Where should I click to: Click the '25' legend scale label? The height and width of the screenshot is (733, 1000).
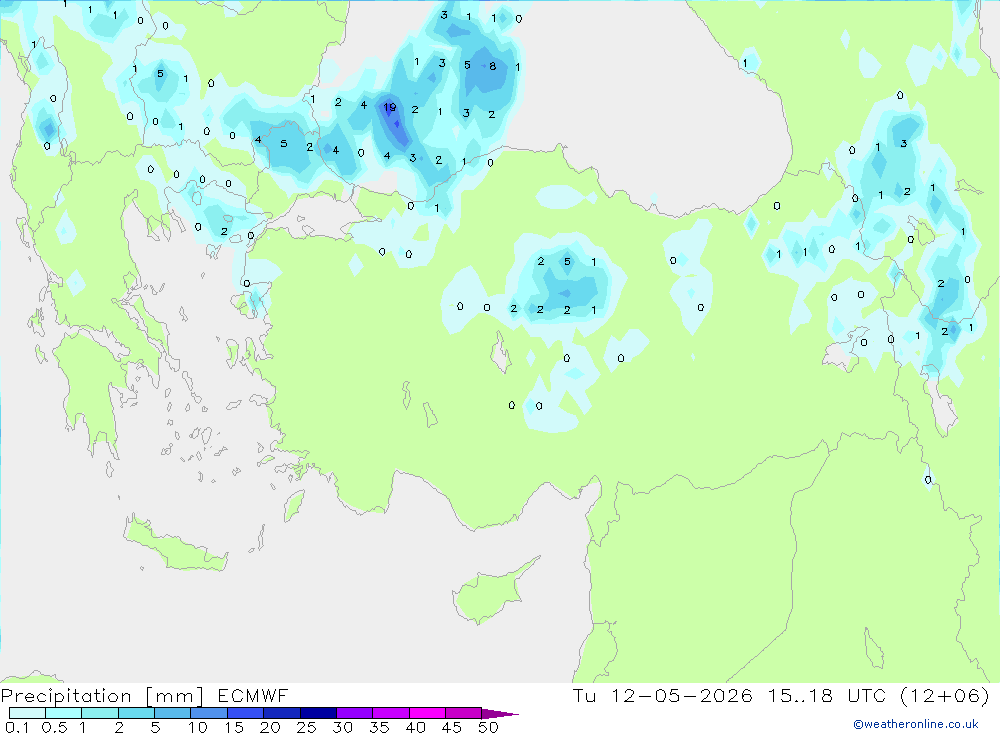coord(306,727)
